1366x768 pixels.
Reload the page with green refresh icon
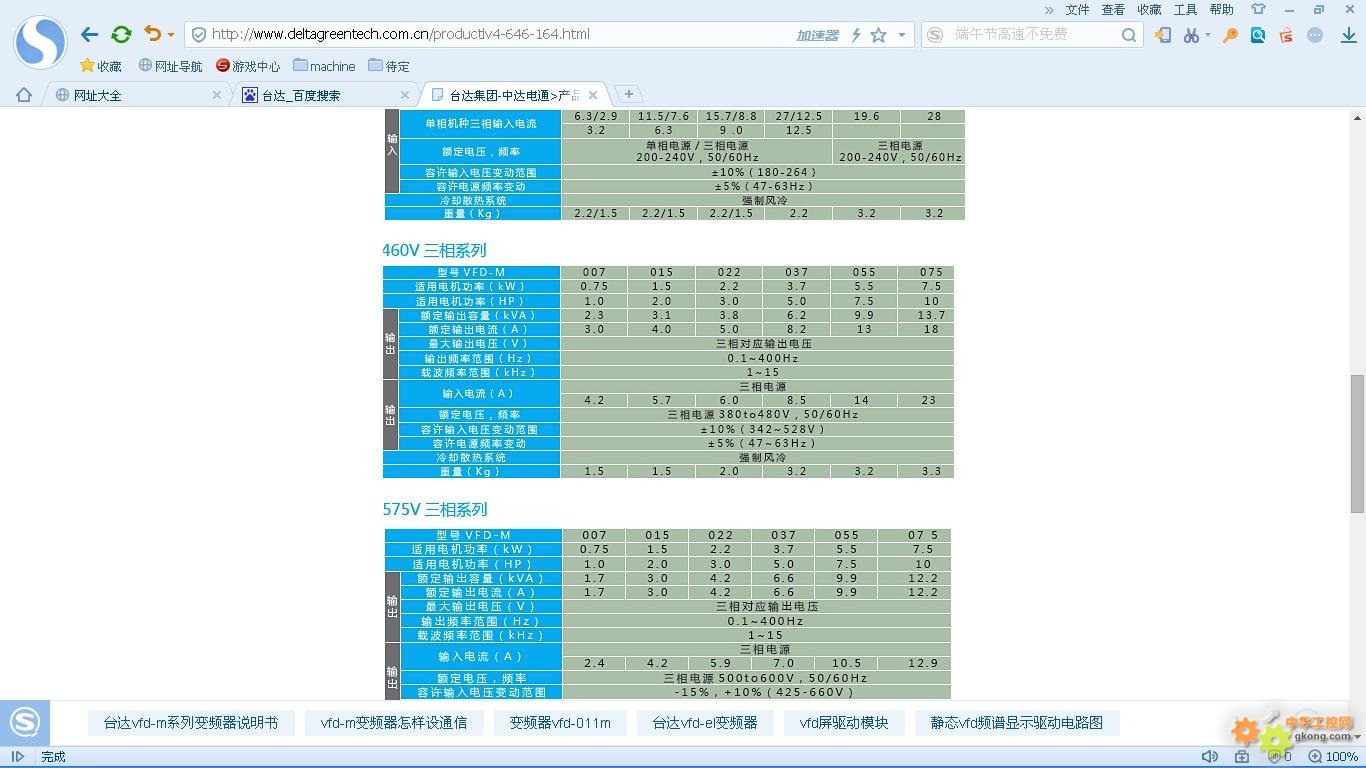[121, 34]
